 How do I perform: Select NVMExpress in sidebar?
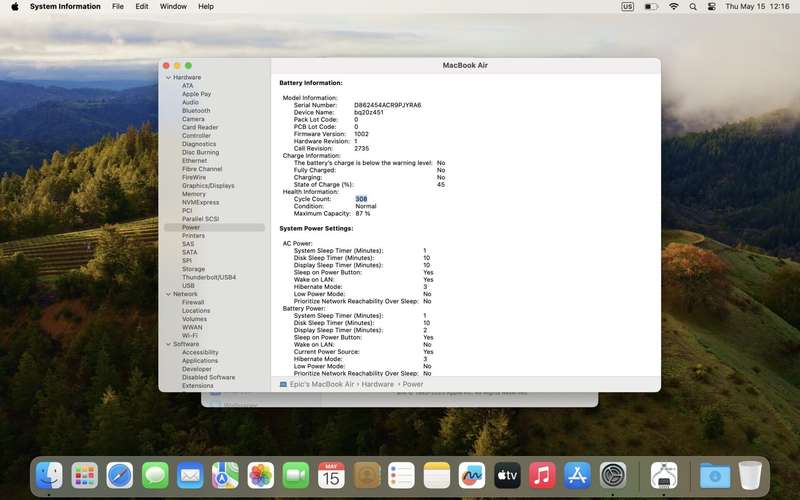[x=201, y=203]
